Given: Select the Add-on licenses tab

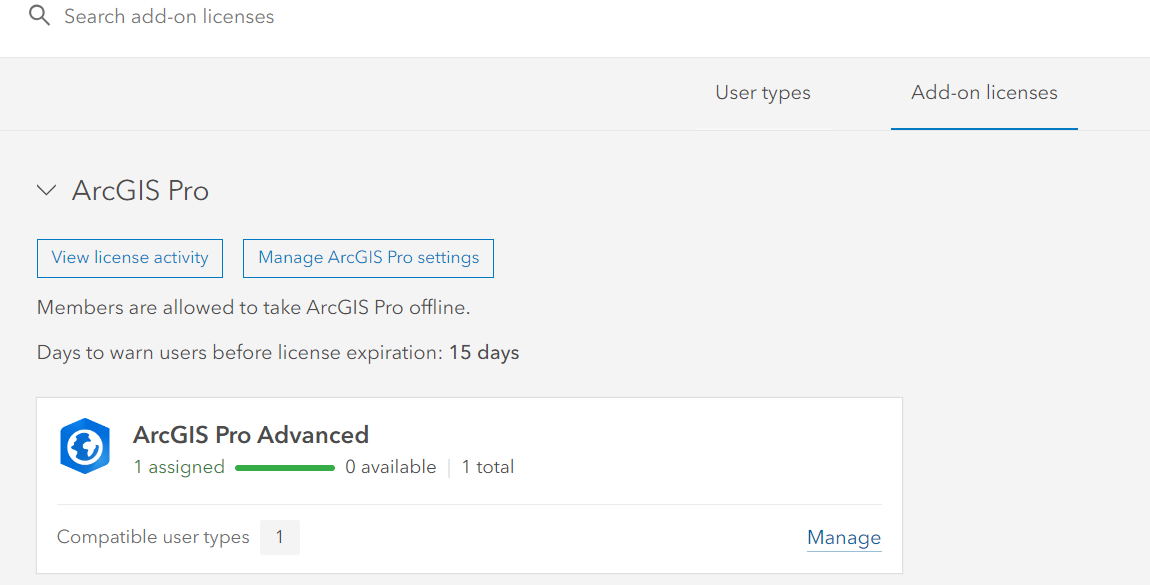Looking at the screenshot, I should (x=983, y=92).
